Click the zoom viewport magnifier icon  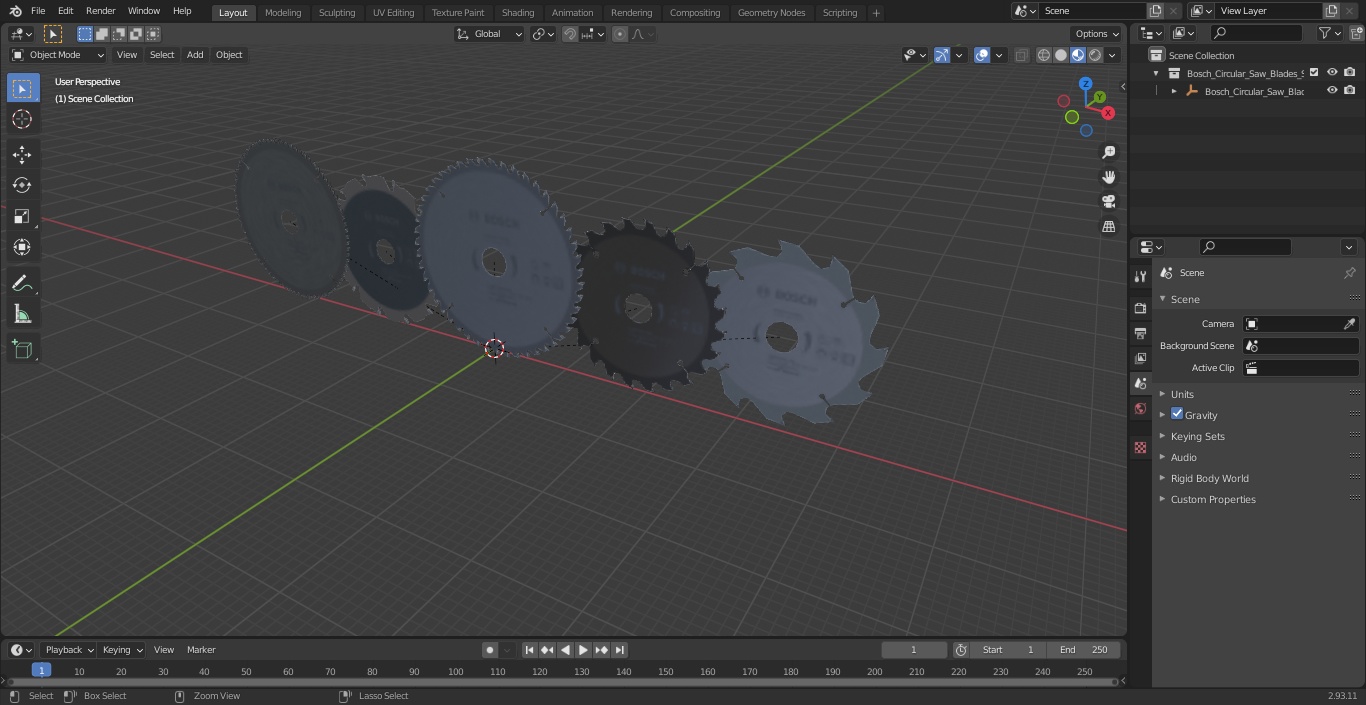pyautogui.click(x=1108, y=152)
